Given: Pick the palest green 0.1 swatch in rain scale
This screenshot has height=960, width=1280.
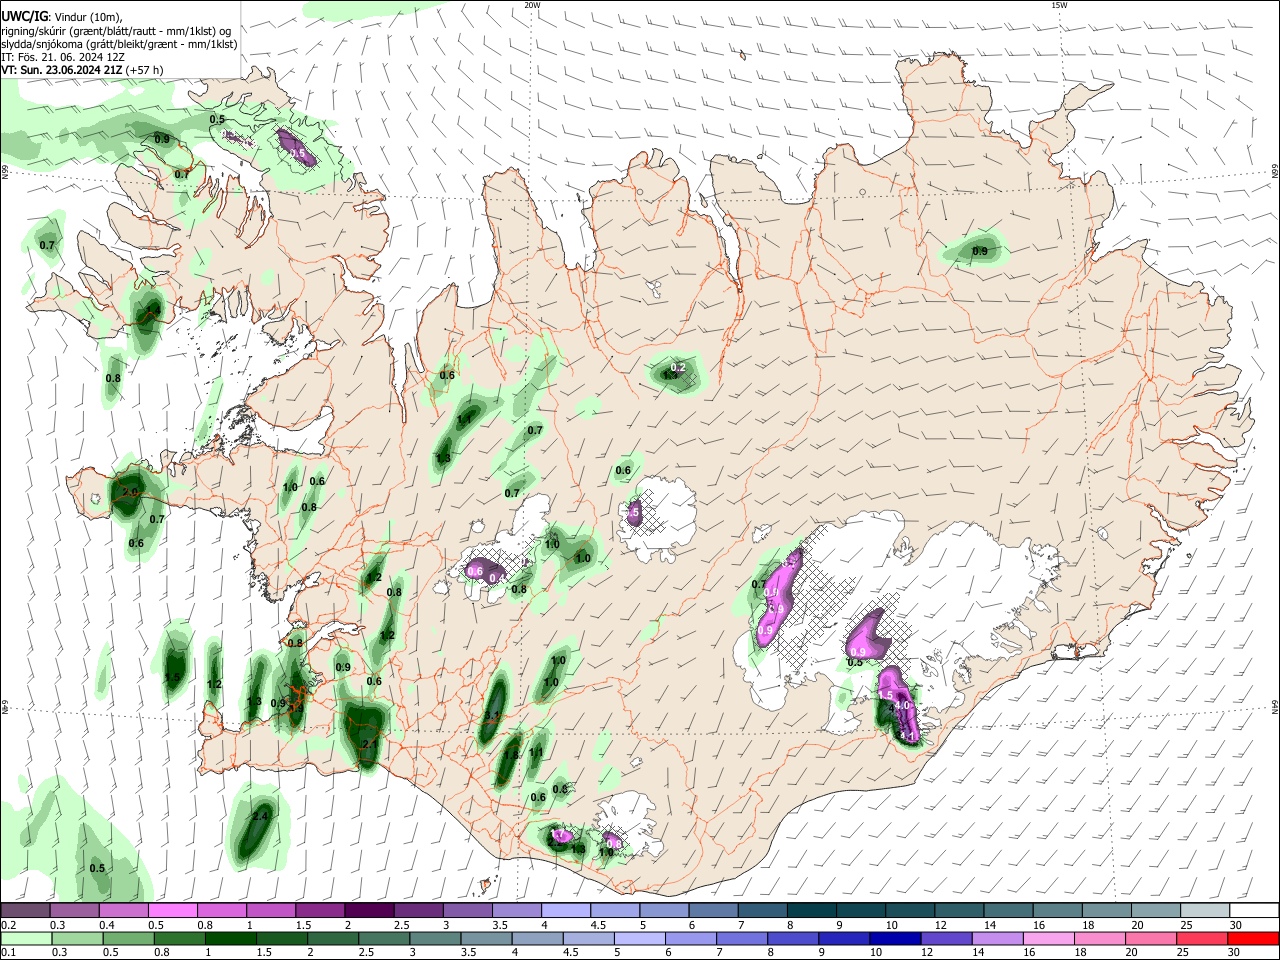Looking at the screenshot, I should pyautogui.click(x=25, y=939).
